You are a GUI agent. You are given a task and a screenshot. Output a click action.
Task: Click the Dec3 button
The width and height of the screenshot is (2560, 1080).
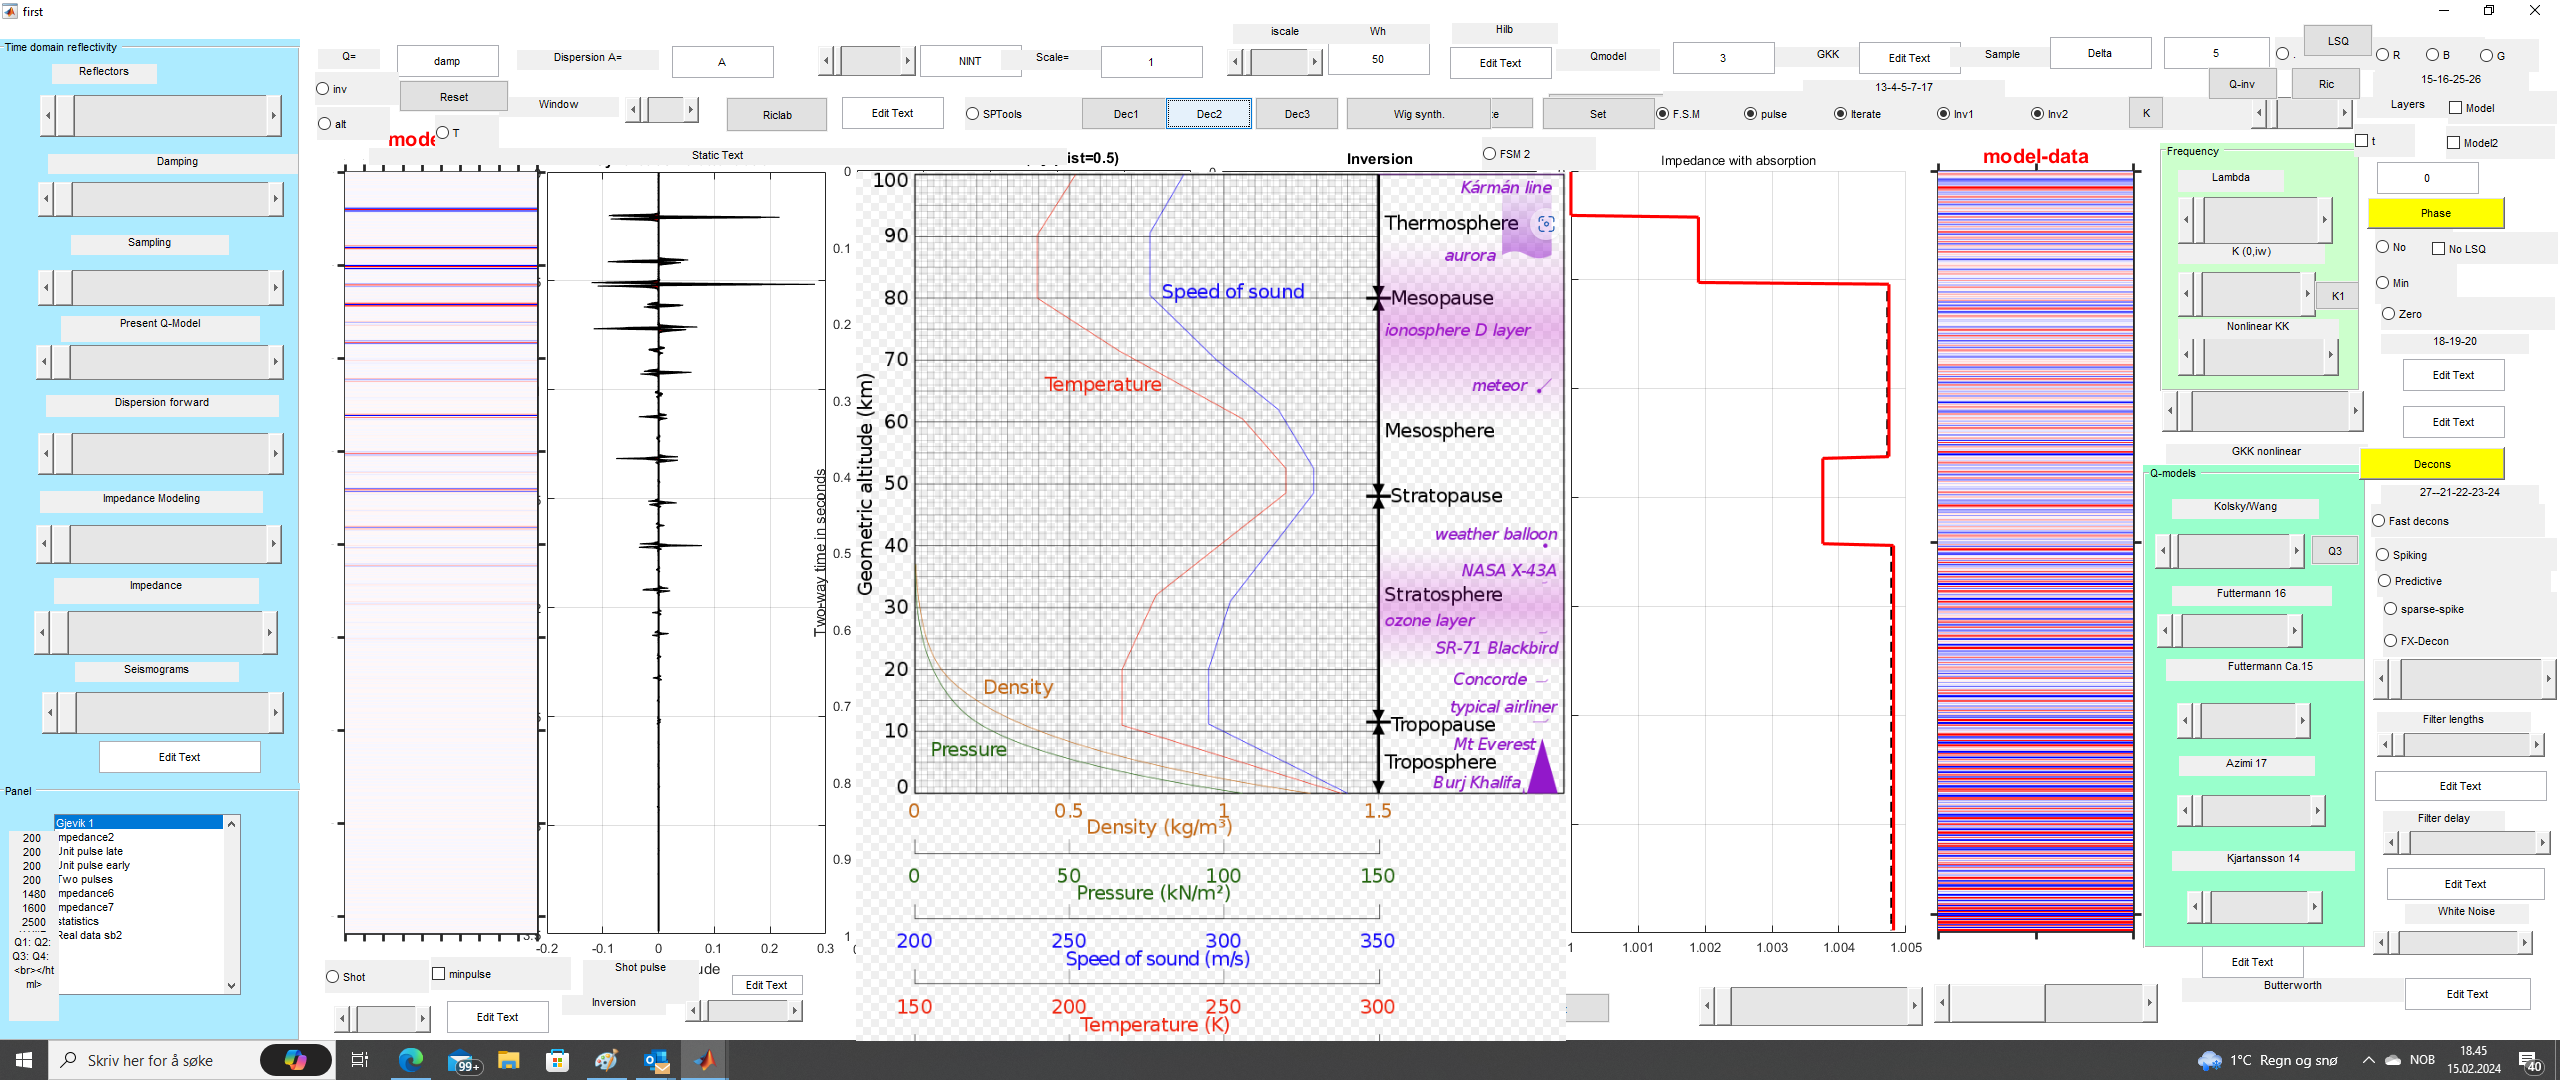point(1297,114)
